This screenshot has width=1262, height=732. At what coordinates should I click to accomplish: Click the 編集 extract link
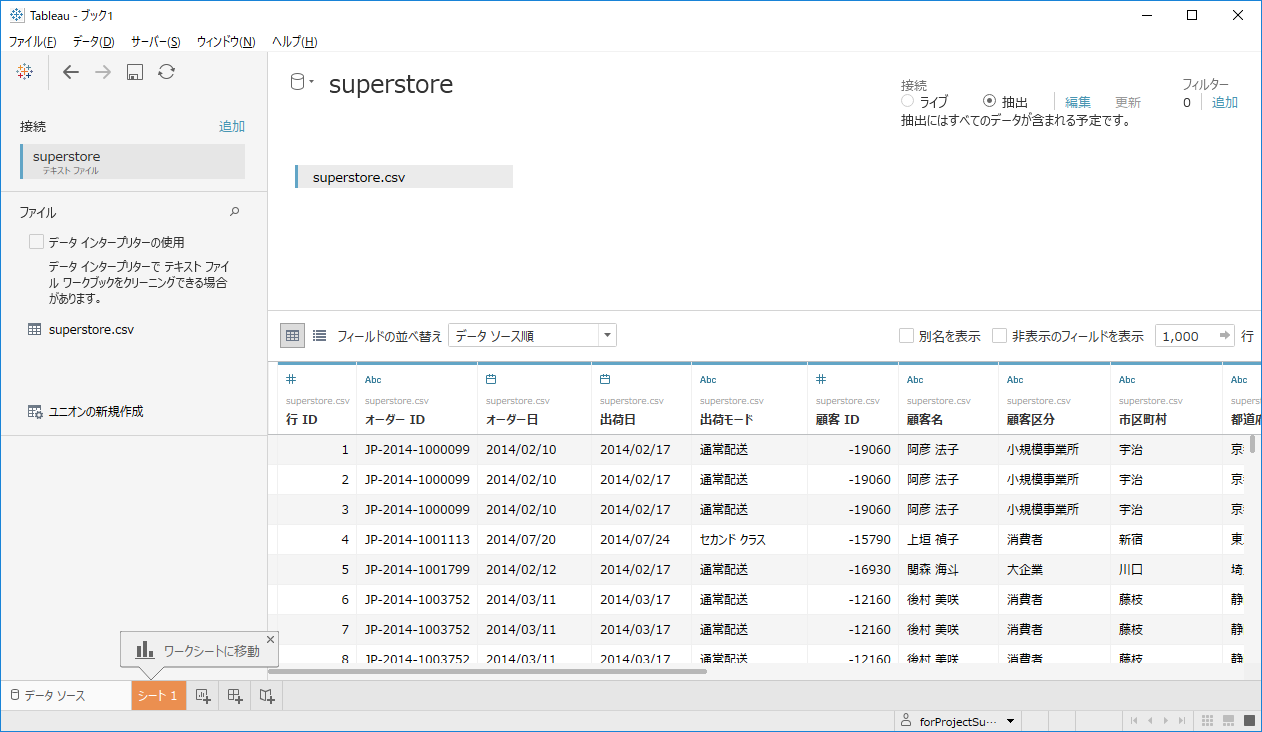click(x=1078, y=102)
